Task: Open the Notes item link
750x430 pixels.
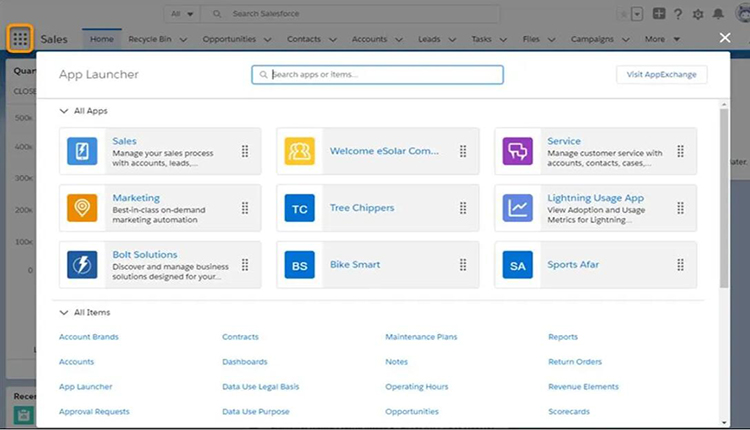Action: point(397,362)
